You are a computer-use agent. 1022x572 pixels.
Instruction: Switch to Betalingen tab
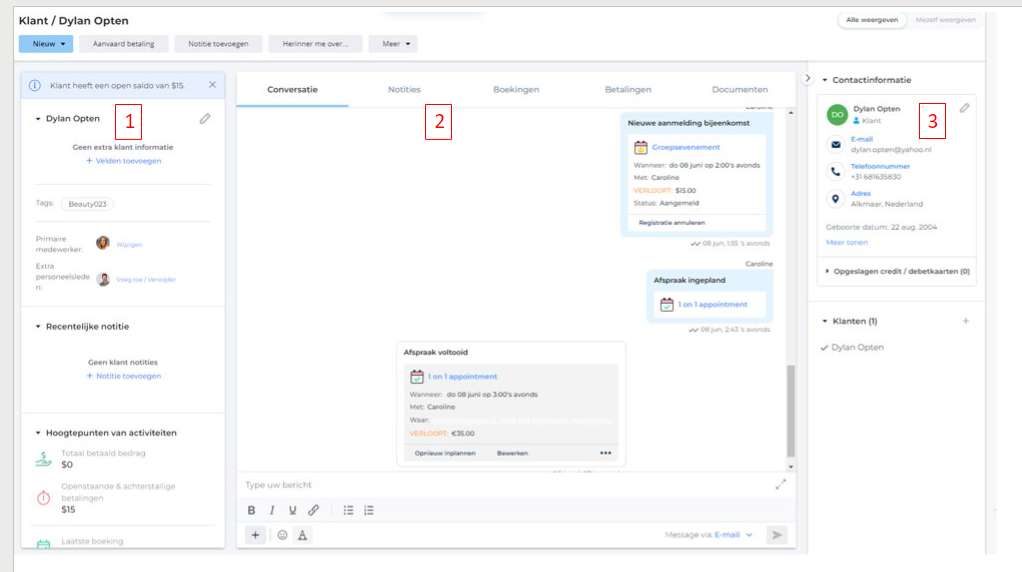(x=628, y=89)
